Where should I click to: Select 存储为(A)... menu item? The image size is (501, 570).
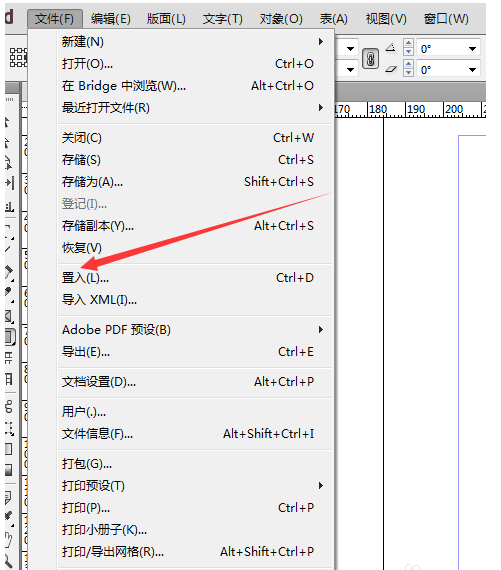[x=195, y=181]
